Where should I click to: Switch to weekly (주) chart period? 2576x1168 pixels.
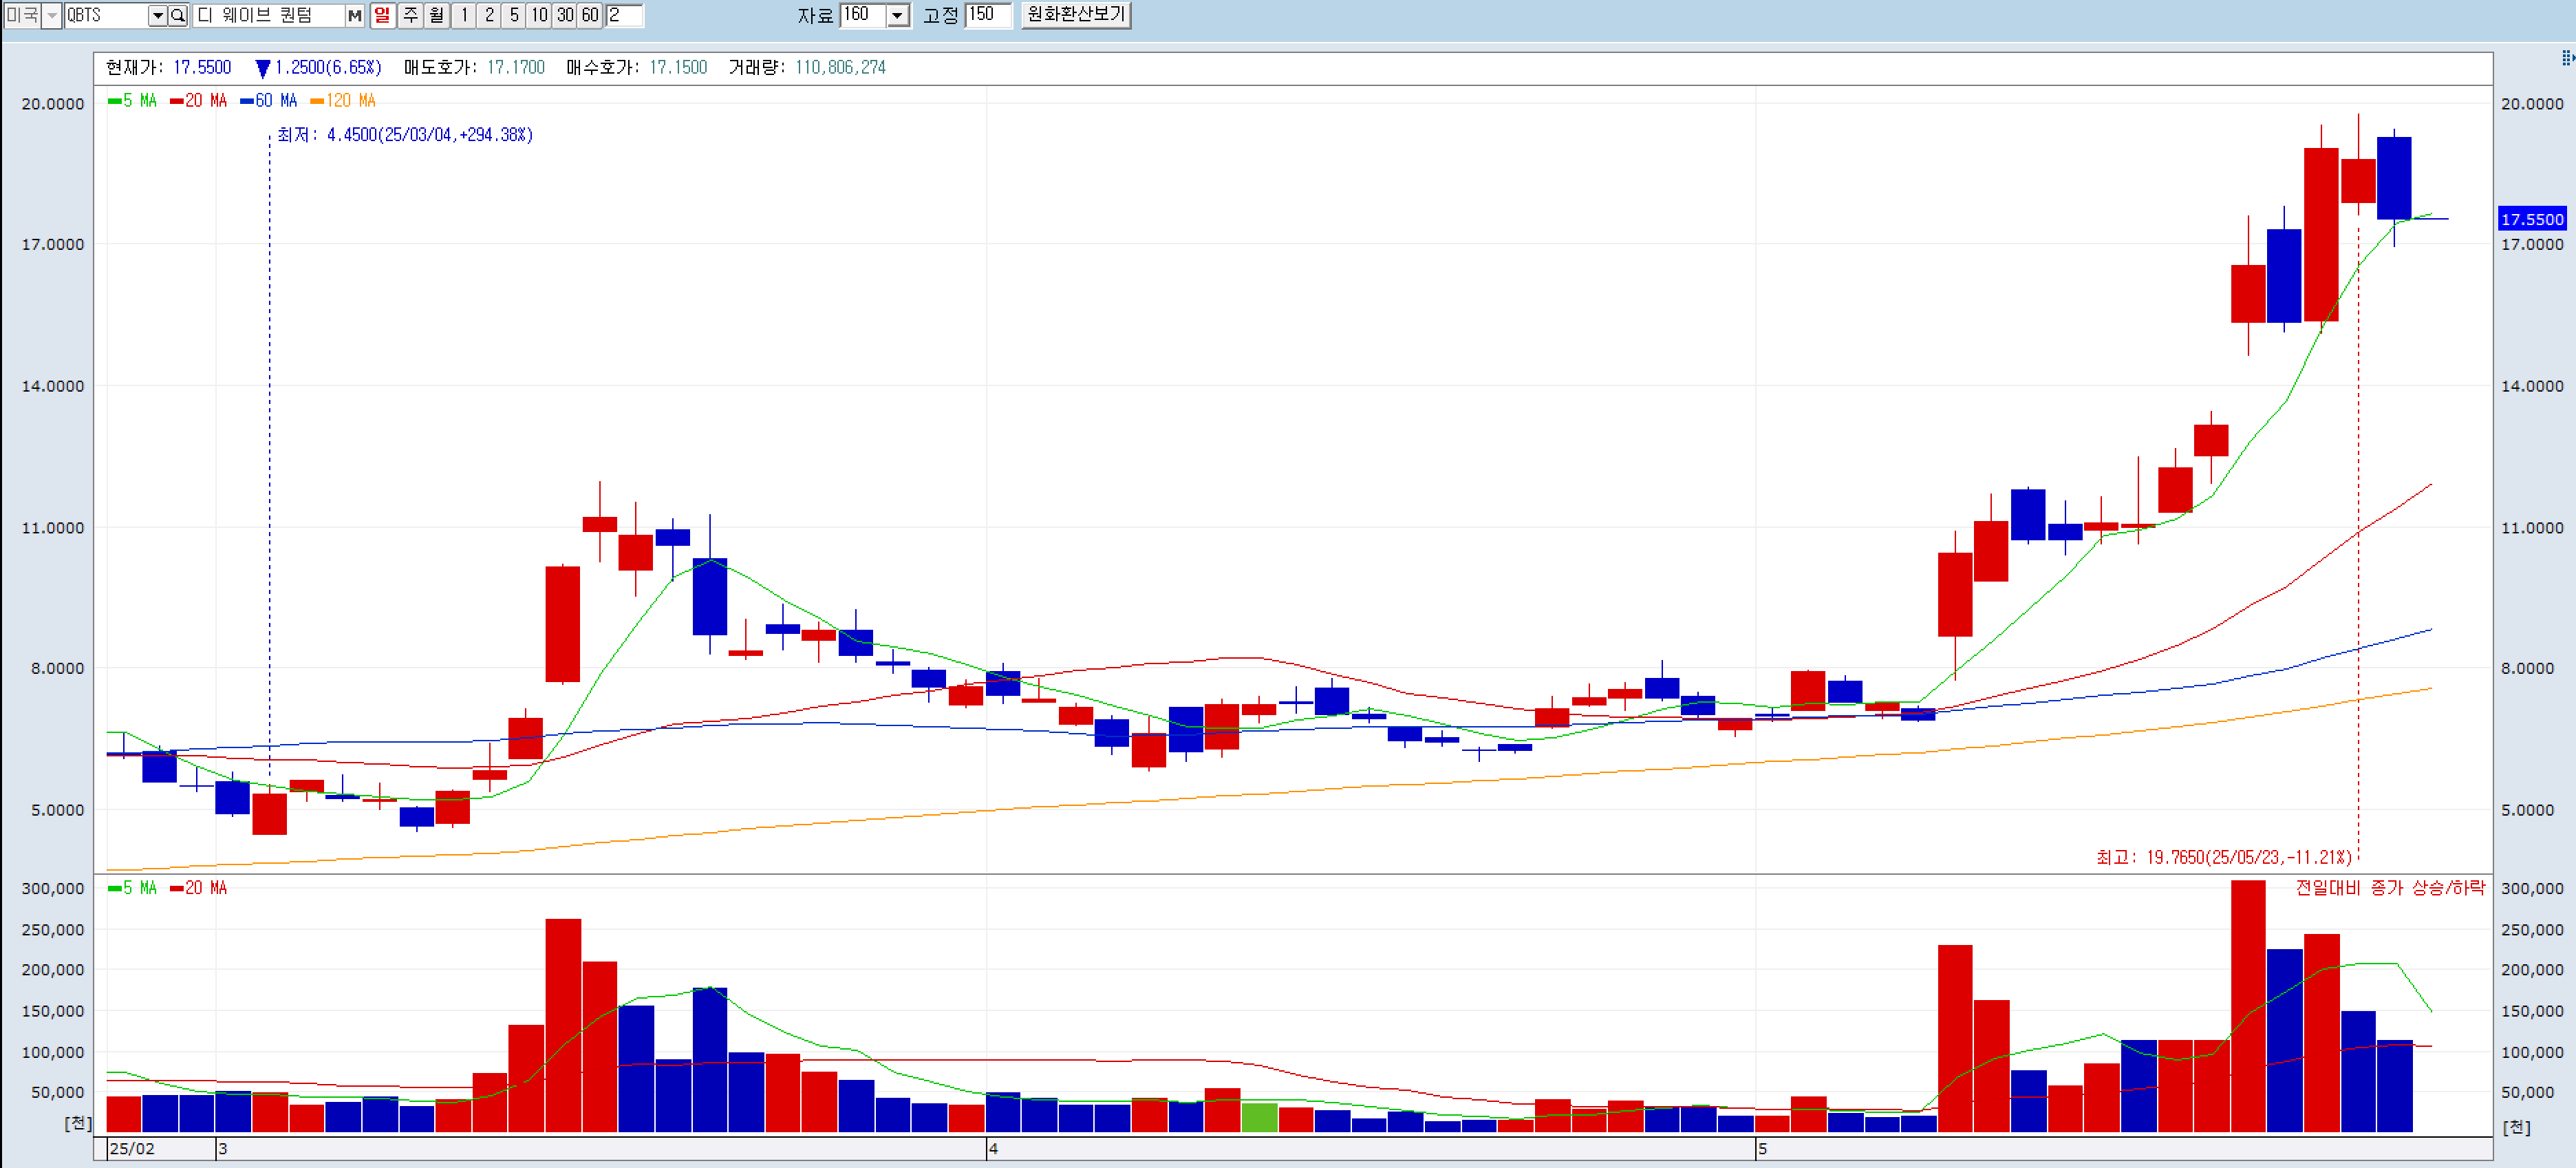[410, 15]
